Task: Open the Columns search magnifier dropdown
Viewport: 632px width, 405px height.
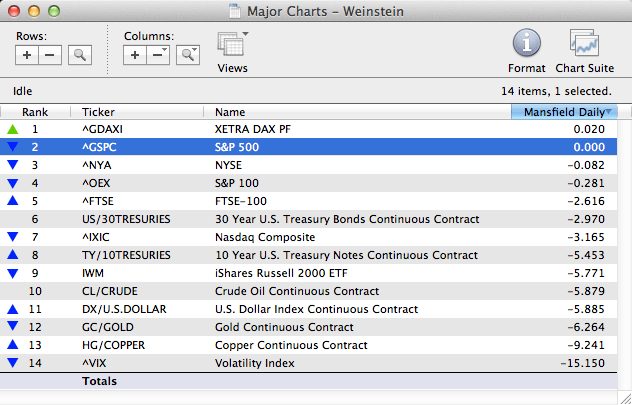Action: click(x=187, y=55)
